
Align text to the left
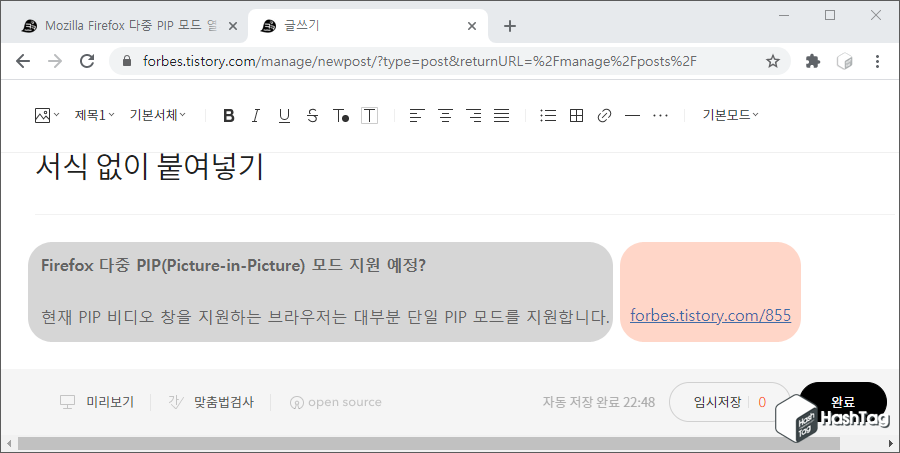coord(417,116)
